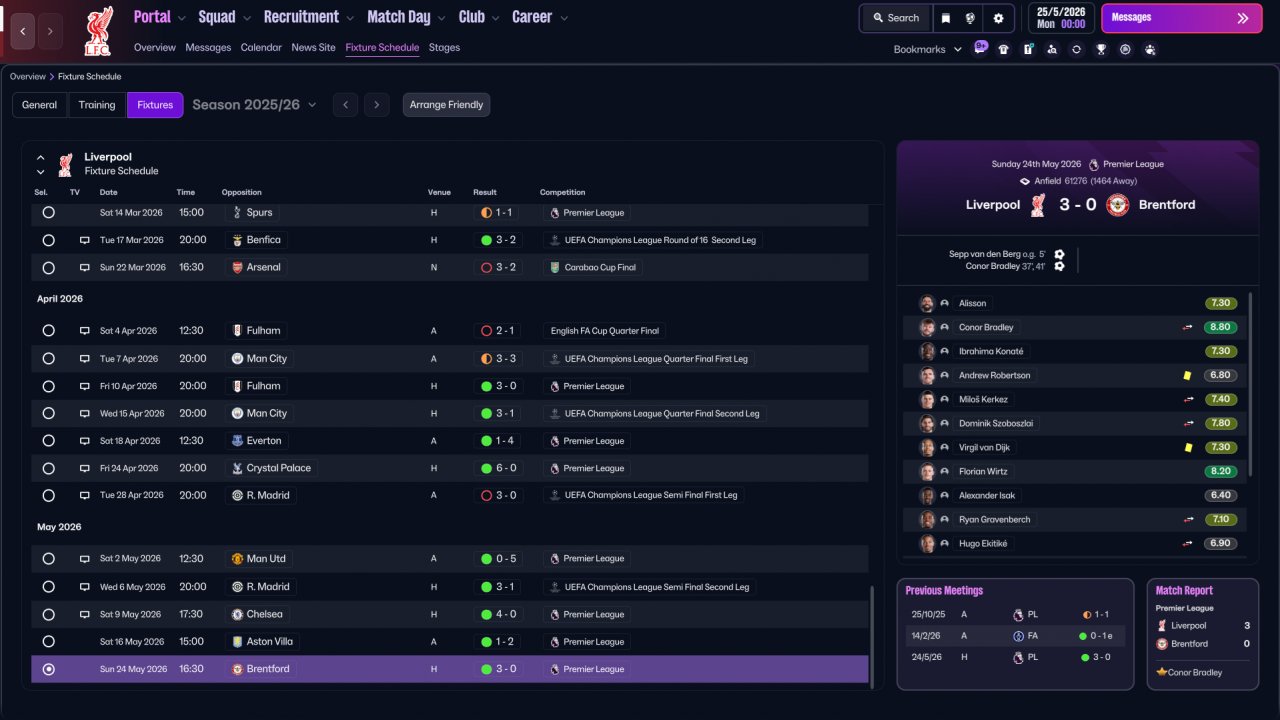This screenshot has height=720, width=1280.
Task: Click the fixture list vertical scrollbar
Action: point(873,637)
